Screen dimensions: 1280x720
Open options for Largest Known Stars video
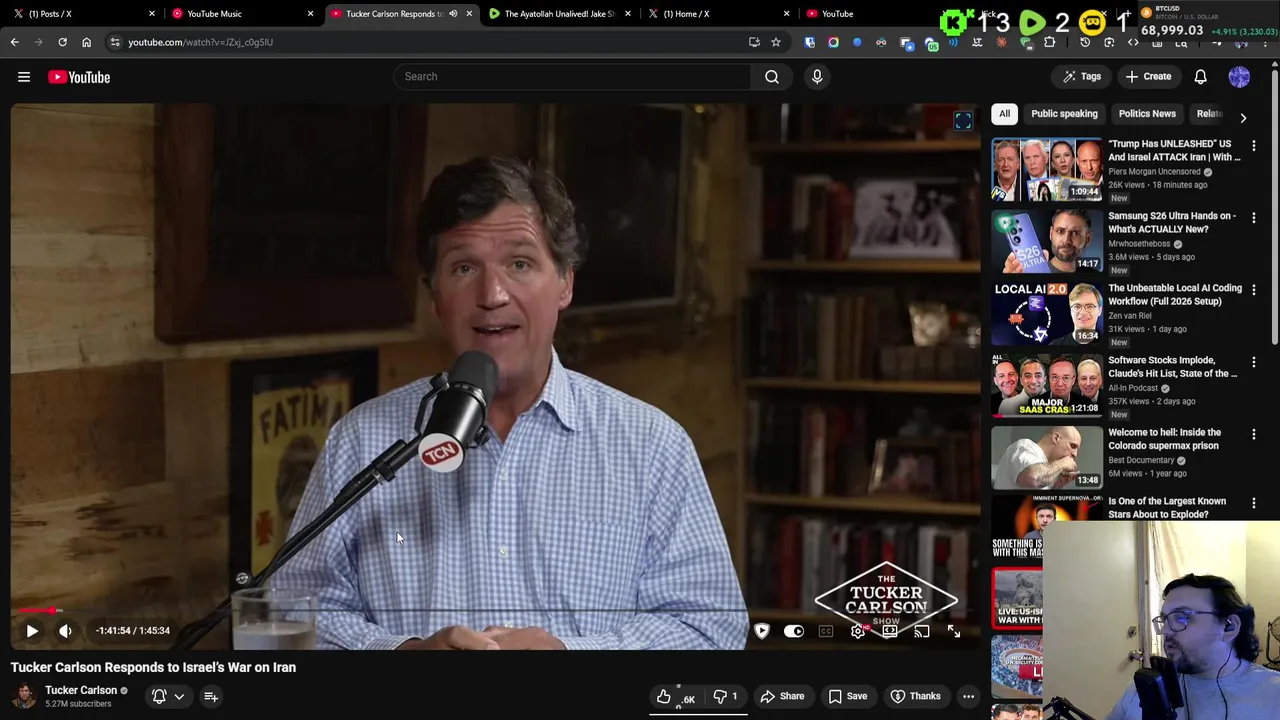(x=1254, y=503)
